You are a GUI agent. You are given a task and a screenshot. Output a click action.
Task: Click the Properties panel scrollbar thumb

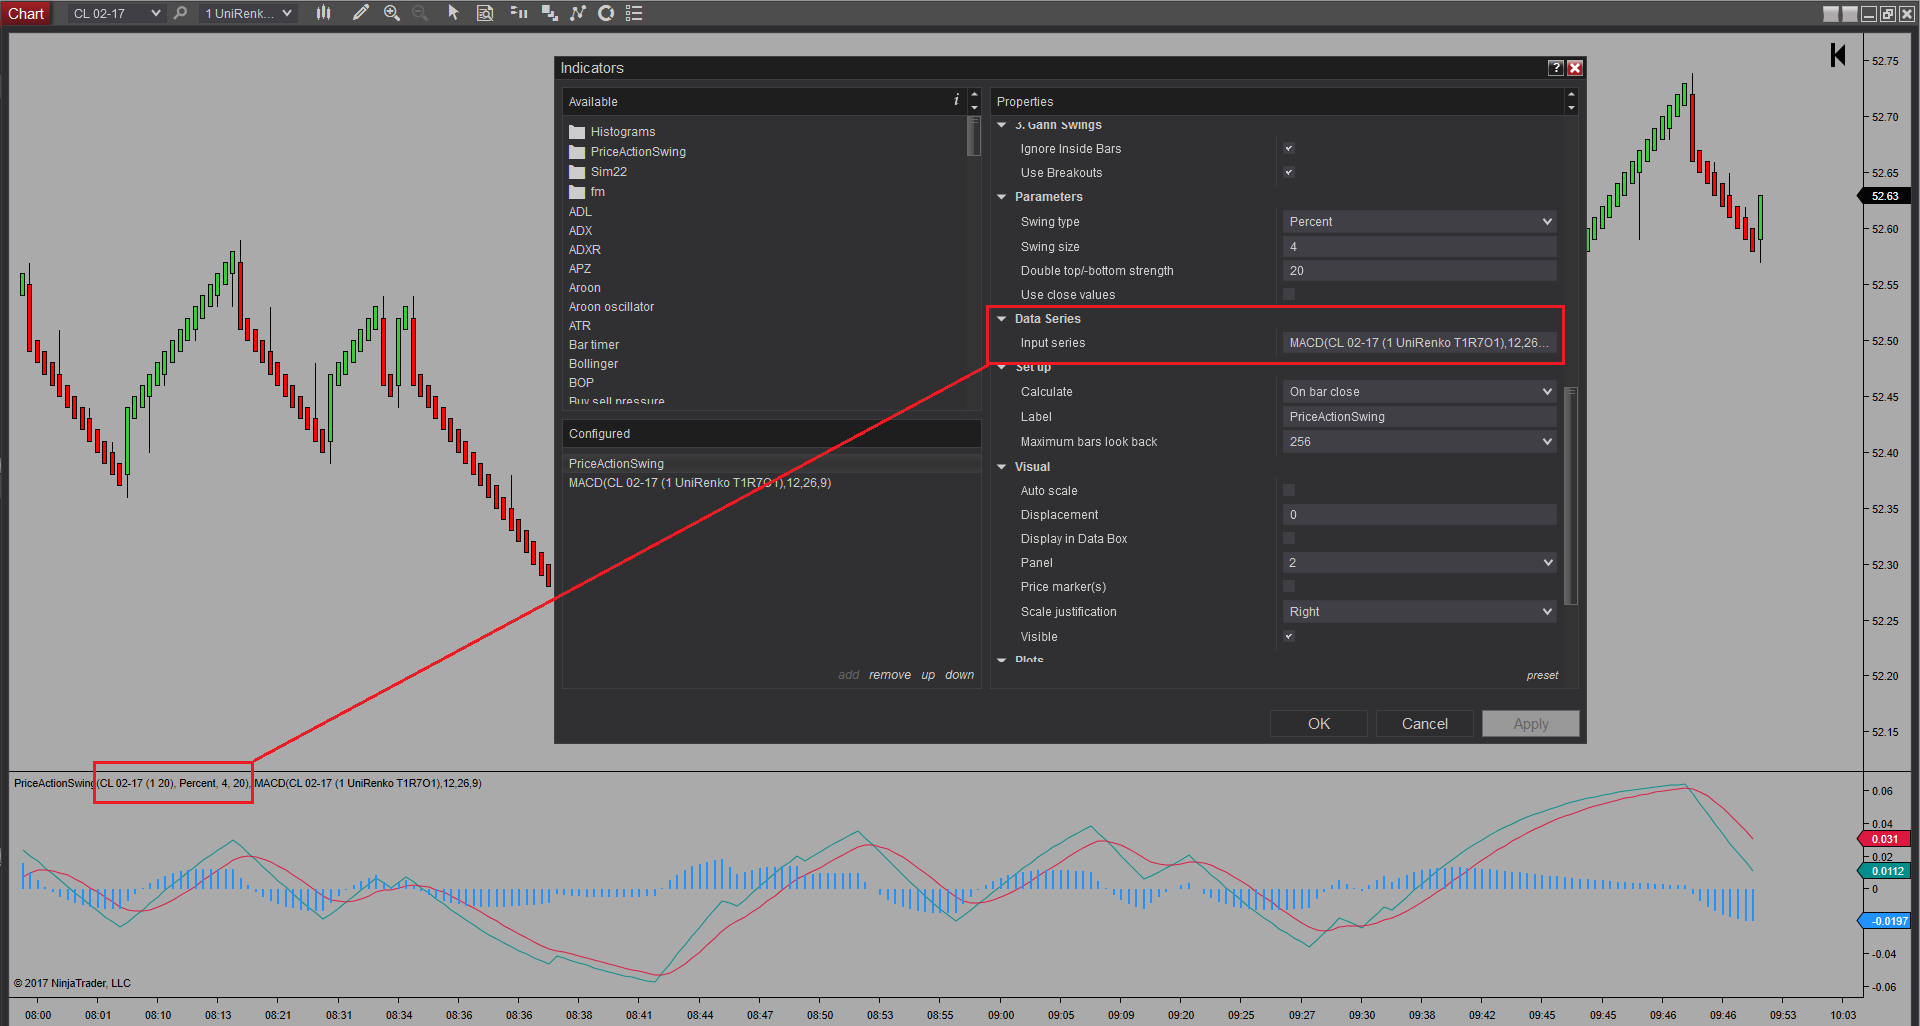[1571, 496]
